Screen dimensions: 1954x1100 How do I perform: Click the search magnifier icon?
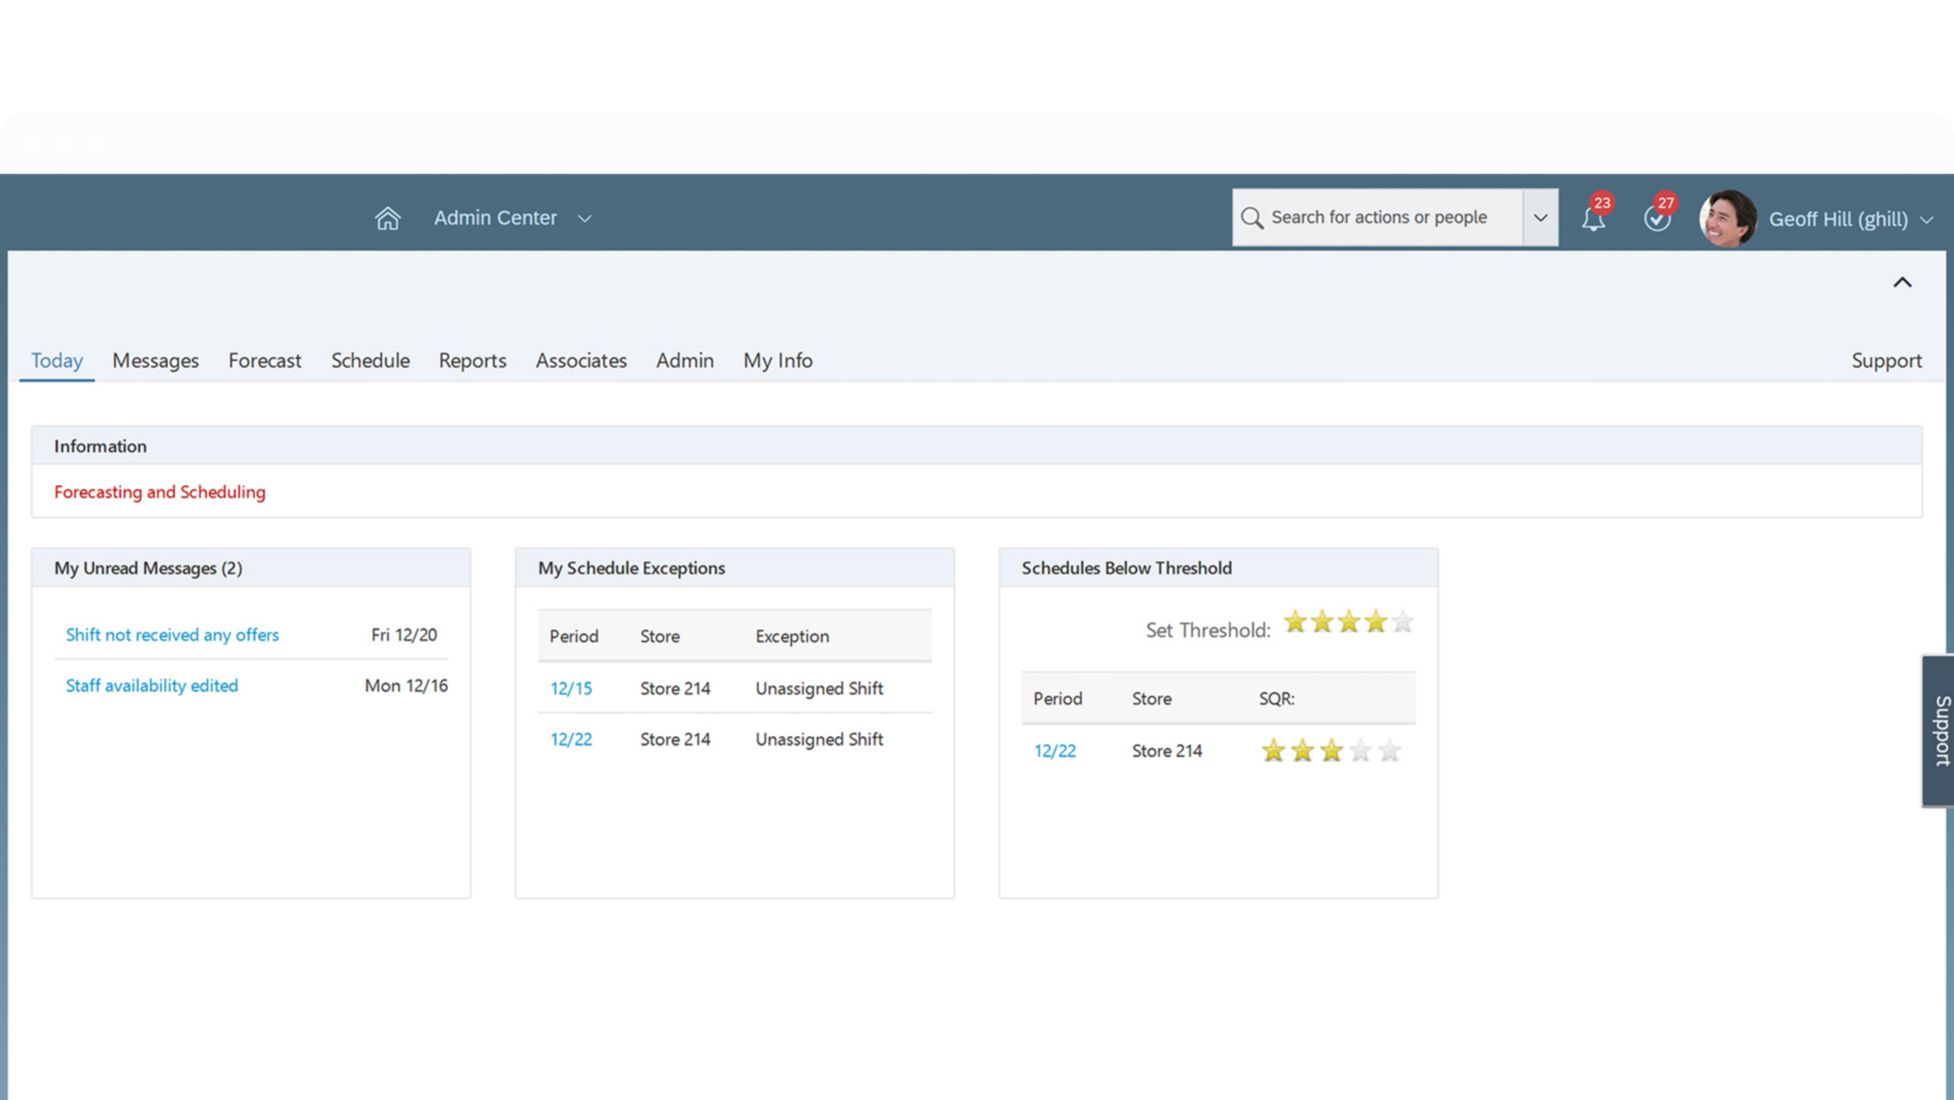(x=1251, y=218)
